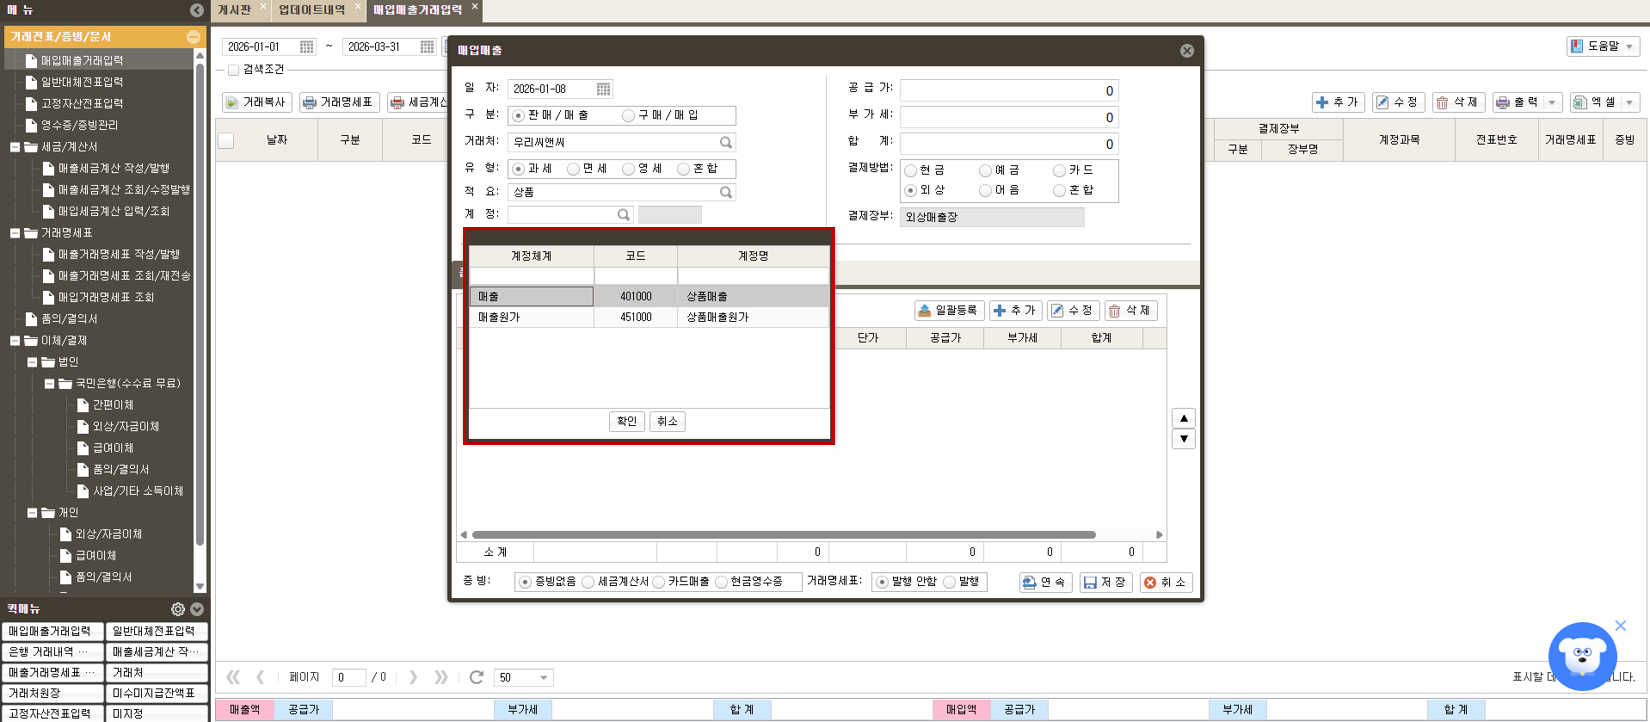The width and height of the screenshot is (1650, 722).
Task: Select the 현금 payment method radio
Action: 911,171
